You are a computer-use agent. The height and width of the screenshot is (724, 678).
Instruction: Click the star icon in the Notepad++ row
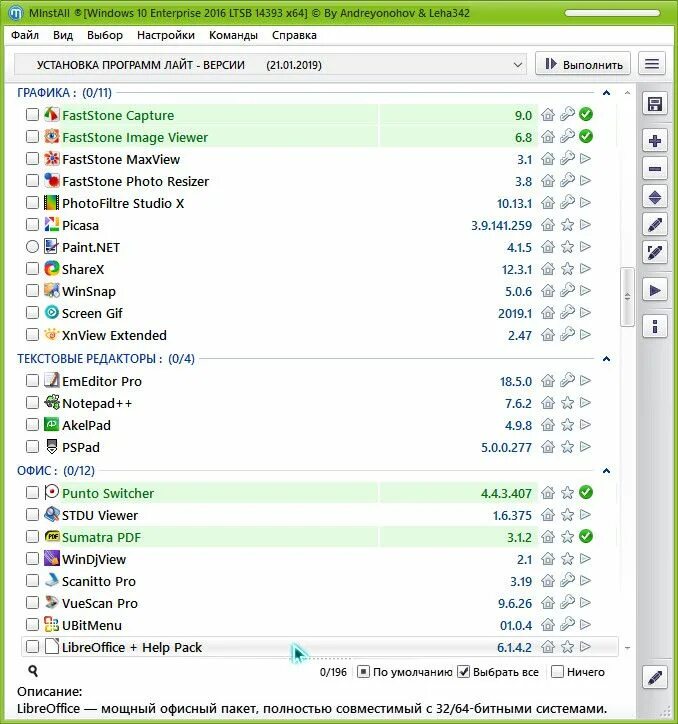click(x=567, y=403)
